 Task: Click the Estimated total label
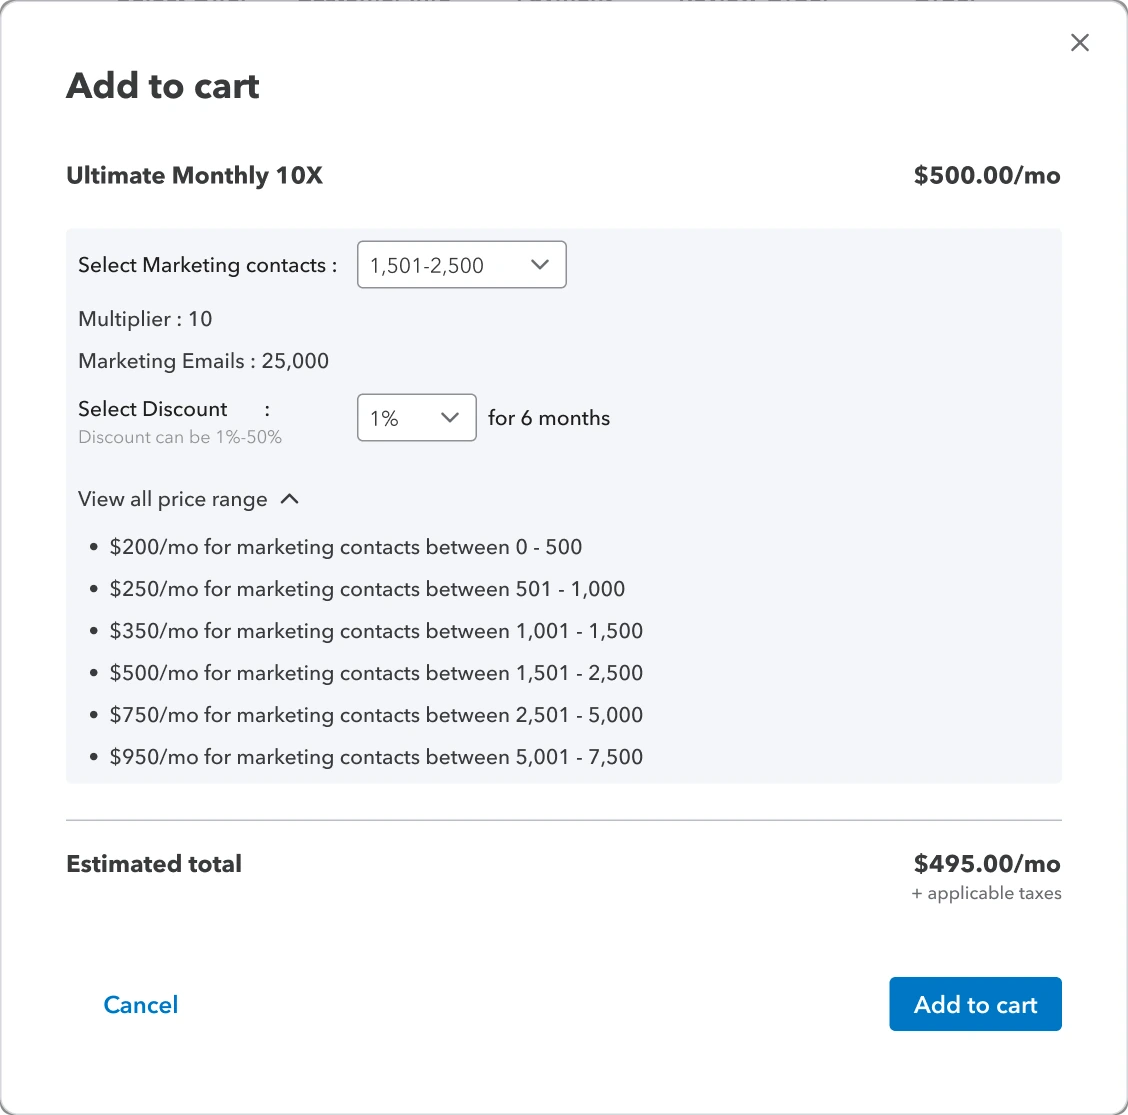154,864
